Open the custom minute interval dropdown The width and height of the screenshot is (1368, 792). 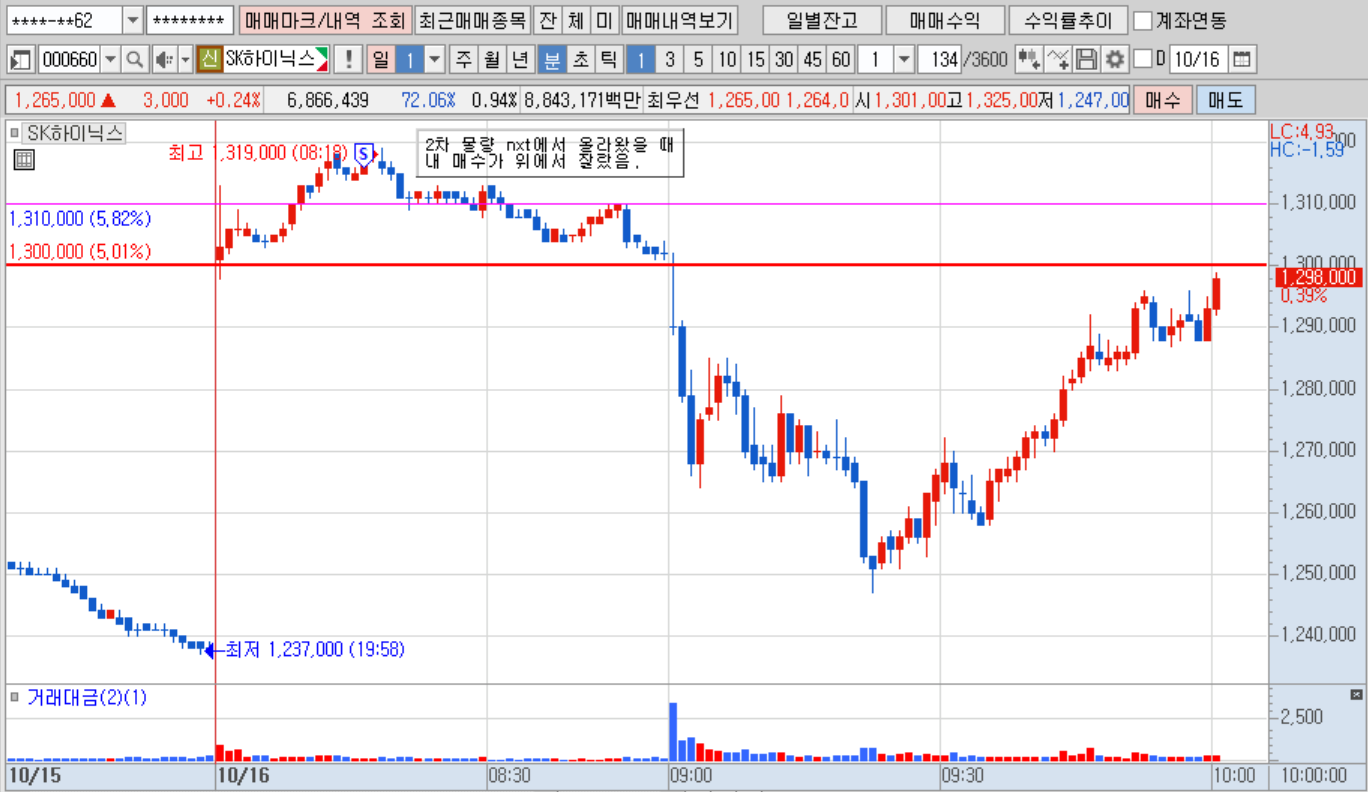905,60
